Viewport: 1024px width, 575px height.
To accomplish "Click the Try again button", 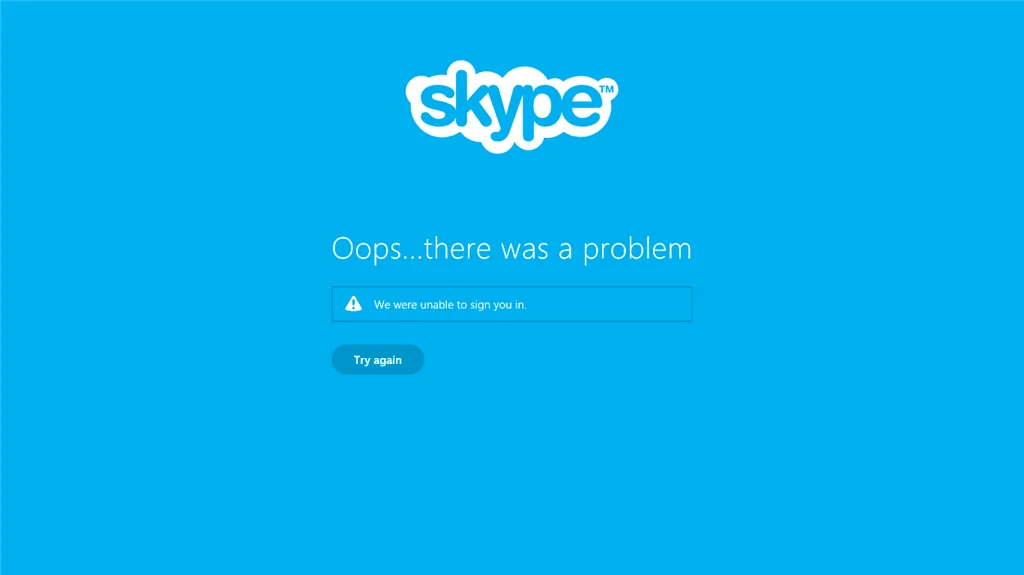I will (x=377, y=359).
